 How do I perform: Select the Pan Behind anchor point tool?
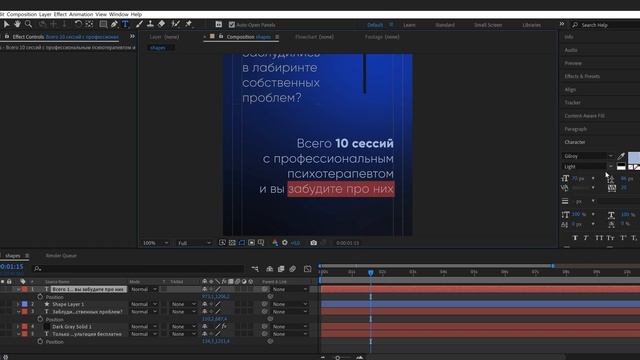tap(89, 24)
